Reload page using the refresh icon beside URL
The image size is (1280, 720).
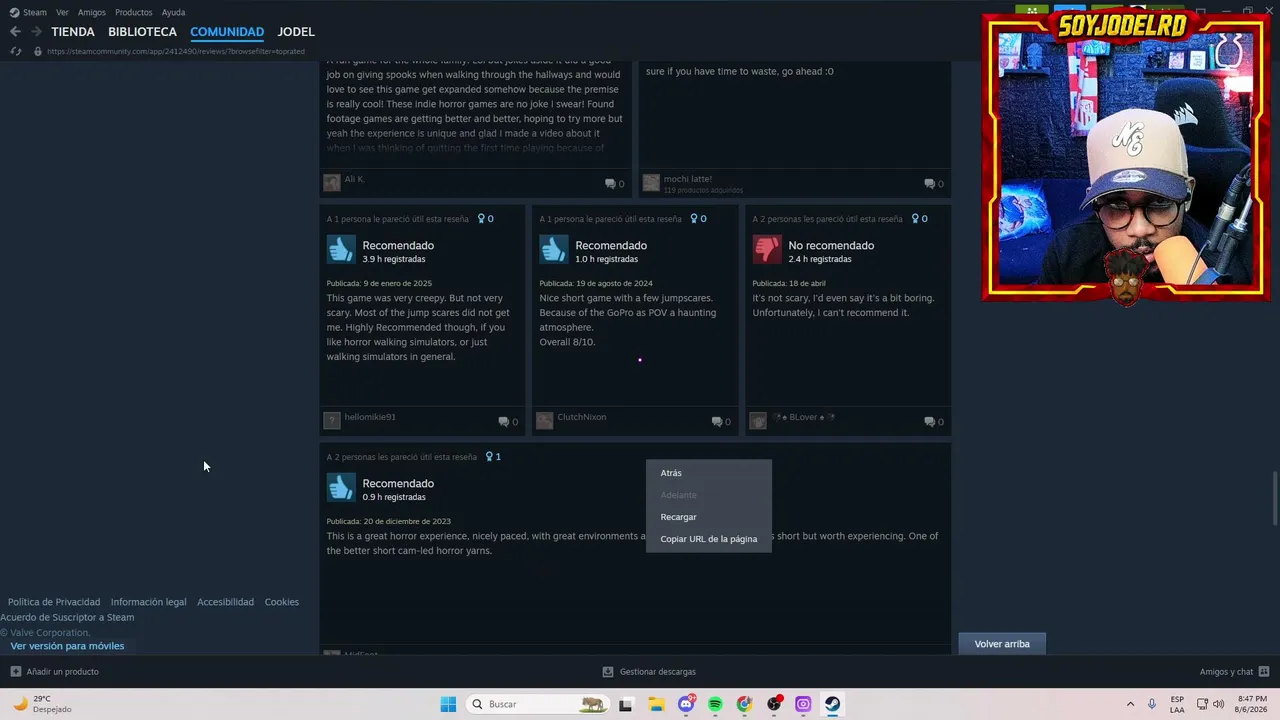pos(16,51)
